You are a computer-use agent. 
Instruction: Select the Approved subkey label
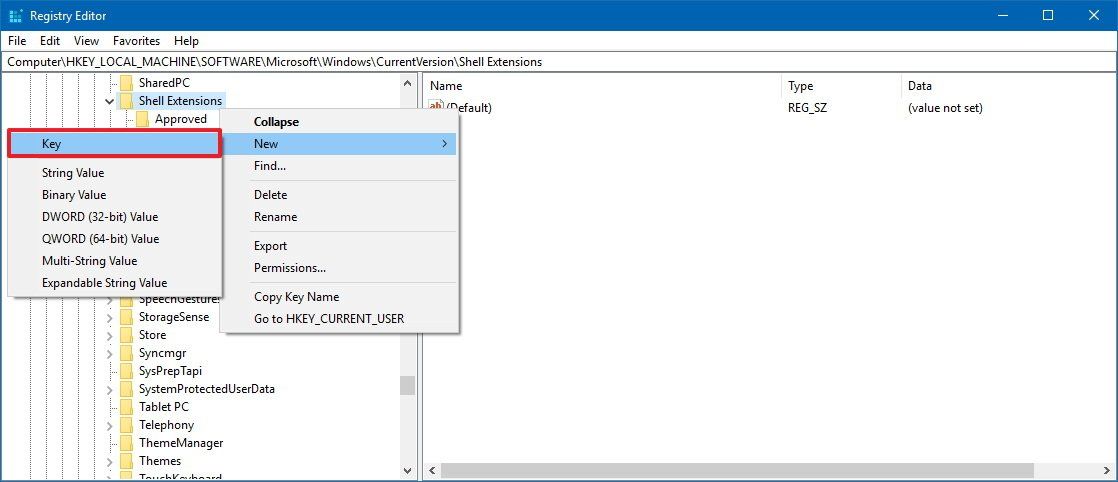[181, 119]
